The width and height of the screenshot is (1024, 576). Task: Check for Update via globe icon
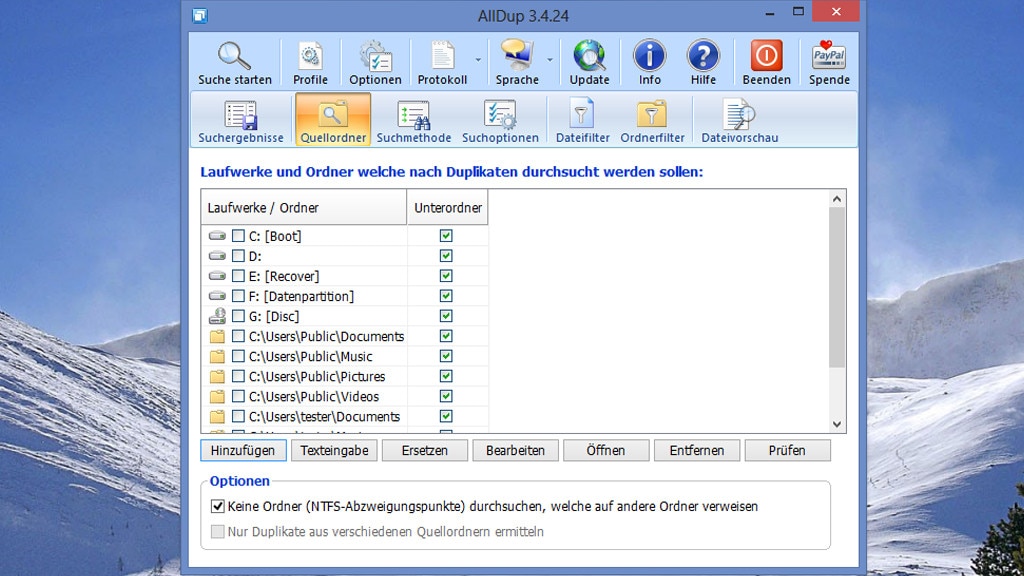pos(589,56)
